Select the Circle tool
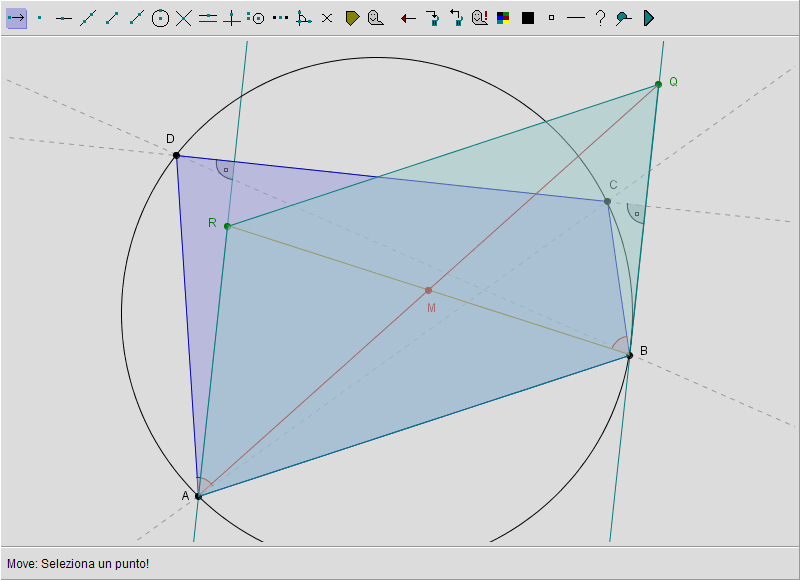The width and height of the screenshot is (800, 580). coord(160,18)
